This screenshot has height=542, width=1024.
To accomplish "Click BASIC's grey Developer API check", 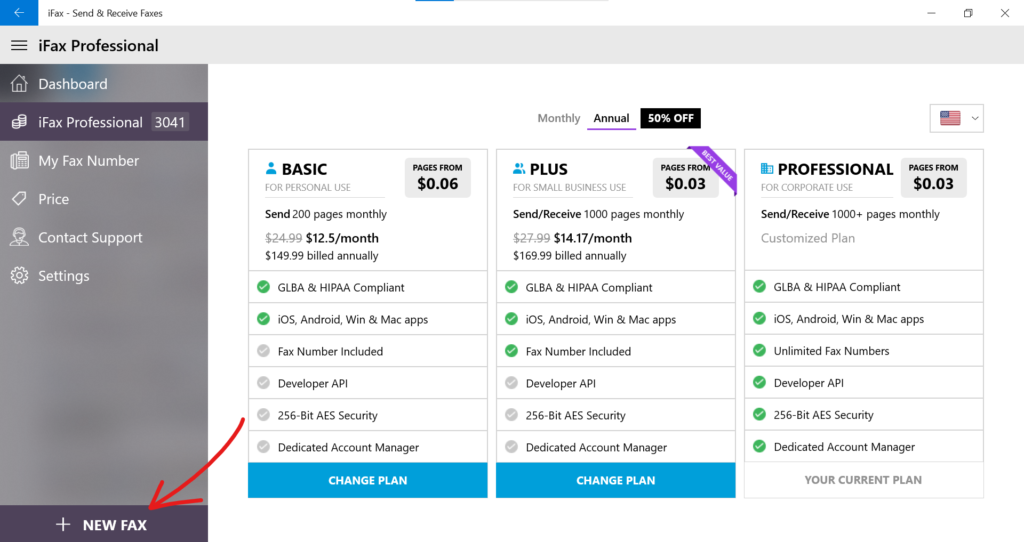I will [263, 383].
